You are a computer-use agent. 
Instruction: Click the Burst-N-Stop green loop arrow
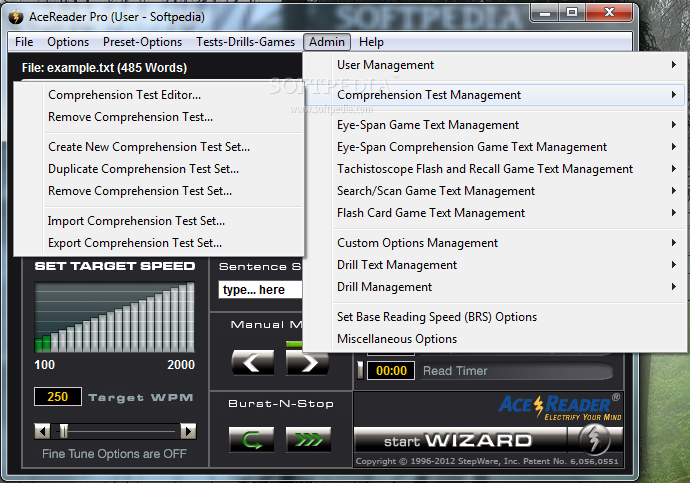click(x=251, y=439)
